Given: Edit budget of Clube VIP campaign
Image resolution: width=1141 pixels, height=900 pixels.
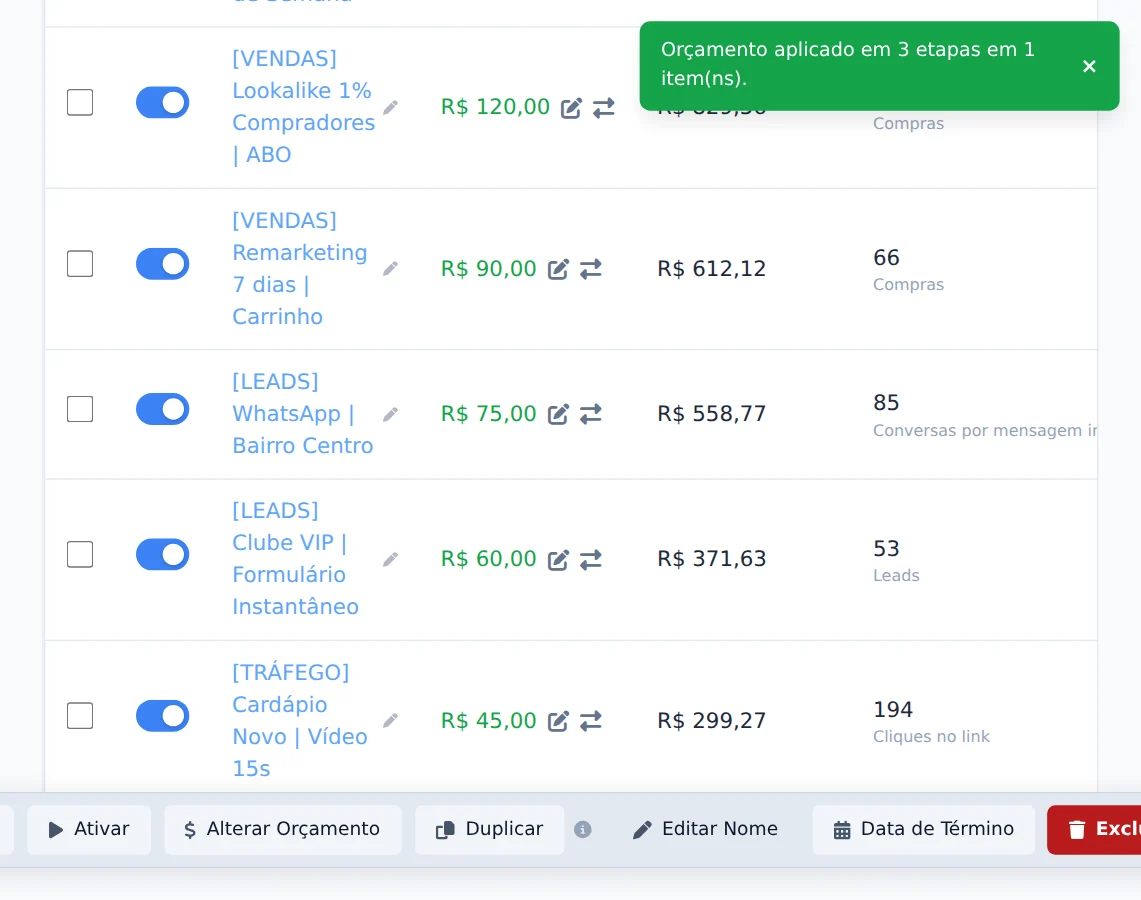Looking at the screenshot, I should click(558, 559).
